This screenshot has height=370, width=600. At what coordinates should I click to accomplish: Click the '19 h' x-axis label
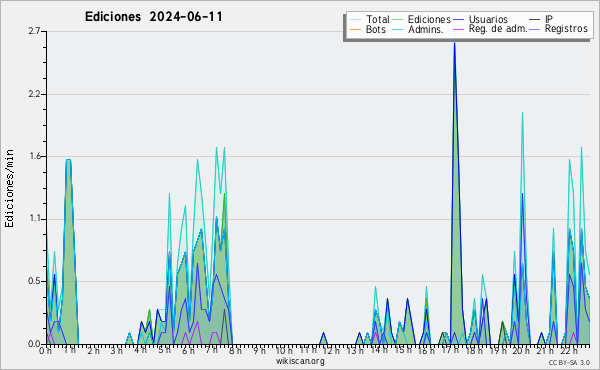click(x=497, y=351)
